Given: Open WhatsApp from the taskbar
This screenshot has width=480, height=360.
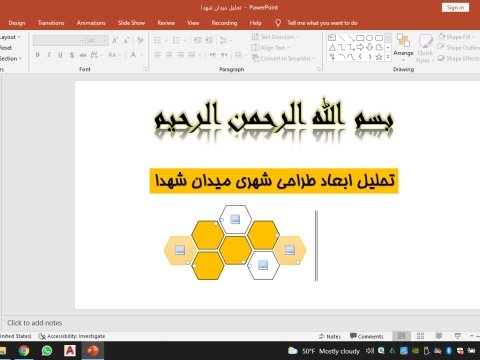Looking at the screenshot, I should (47, 351).
